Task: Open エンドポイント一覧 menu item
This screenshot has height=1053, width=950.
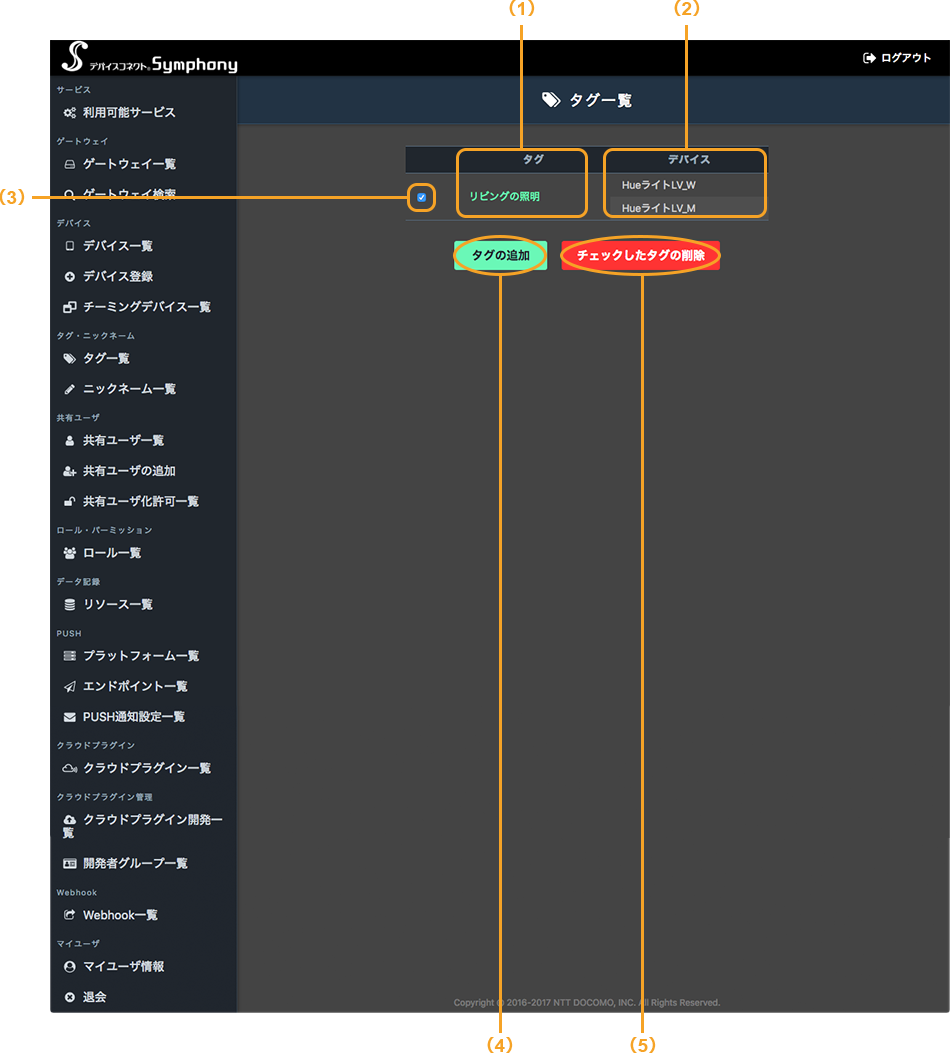Action: (x=135, y=686)
